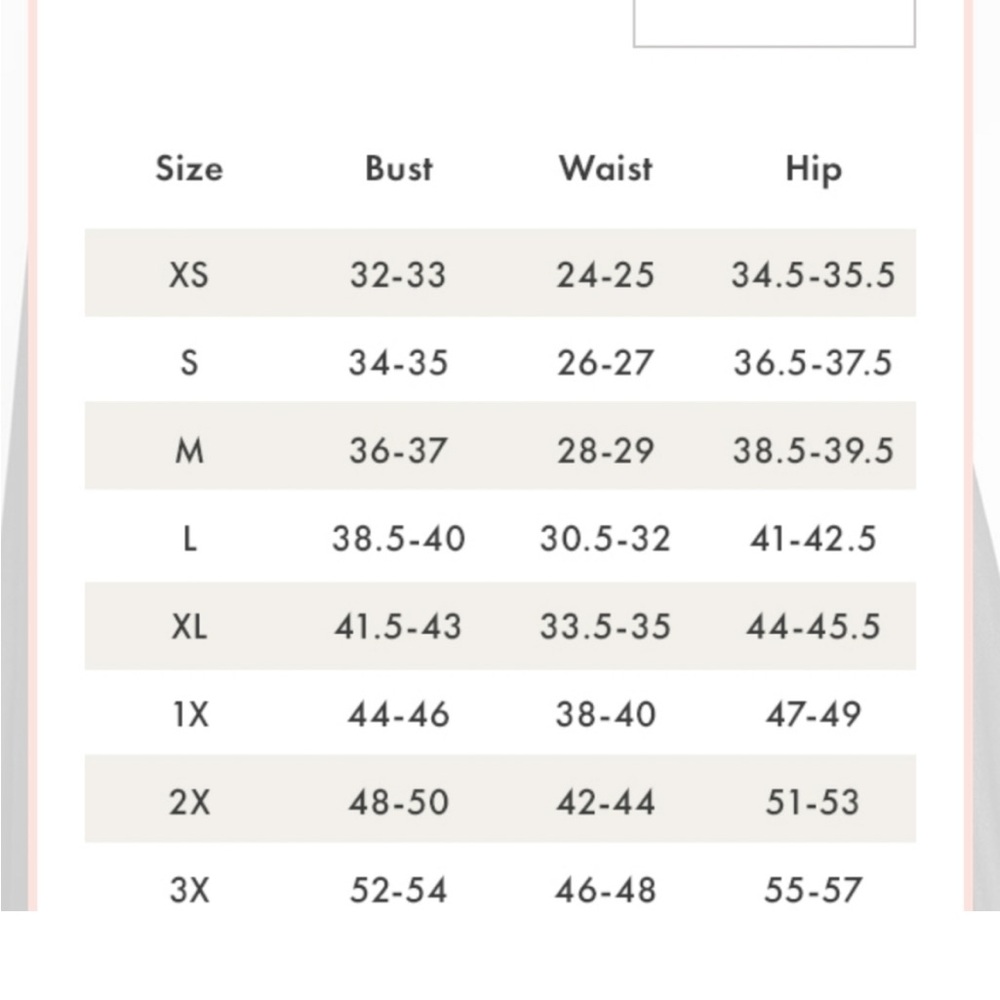The height and width of the screenshot is (1000, 1000).
Task: Select the 2X size row label
Action: [189, 802]
